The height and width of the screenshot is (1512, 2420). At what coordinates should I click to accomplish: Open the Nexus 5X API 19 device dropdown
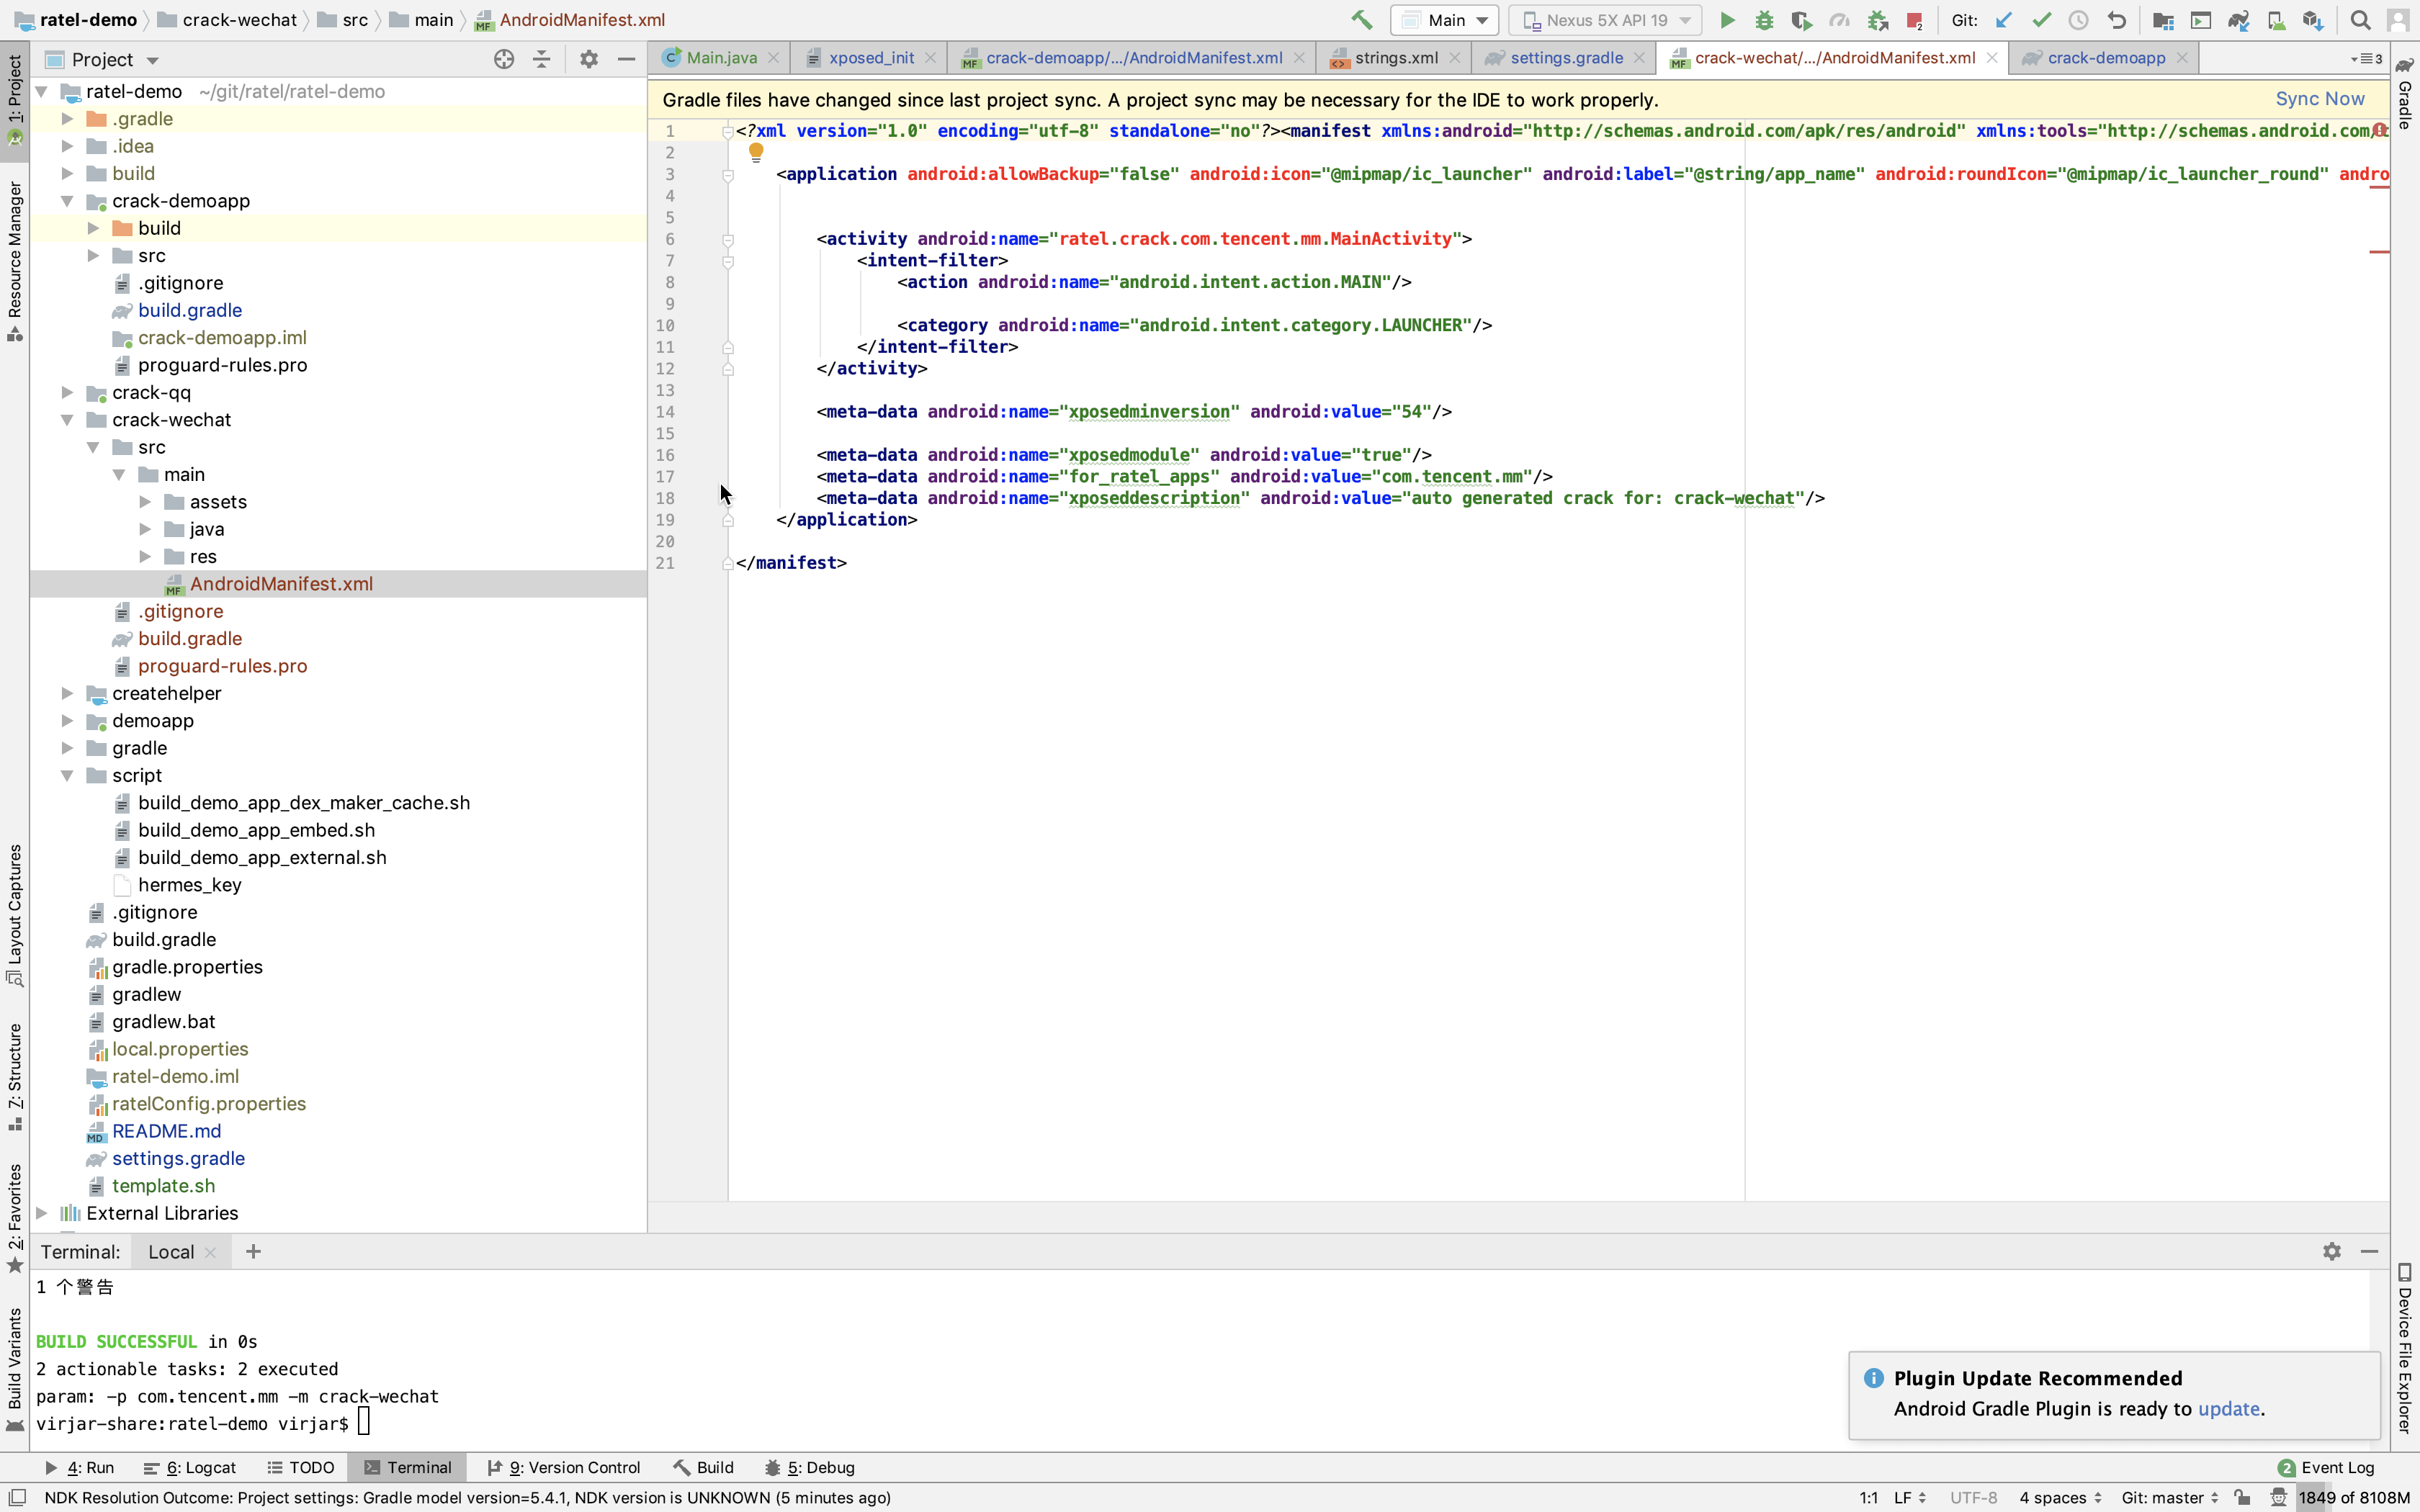[x=1608, y=20]
